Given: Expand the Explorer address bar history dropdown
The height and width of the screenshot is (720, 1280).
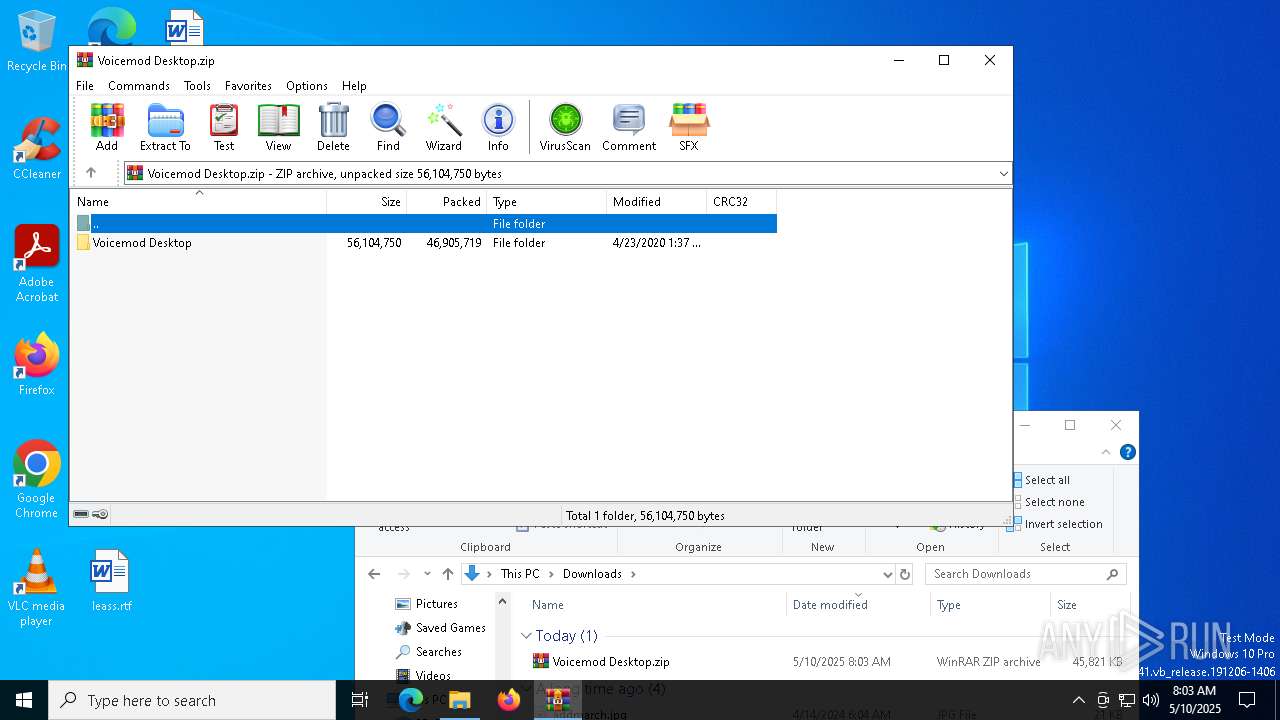Looking at the screenshot, I should [887, 574].
